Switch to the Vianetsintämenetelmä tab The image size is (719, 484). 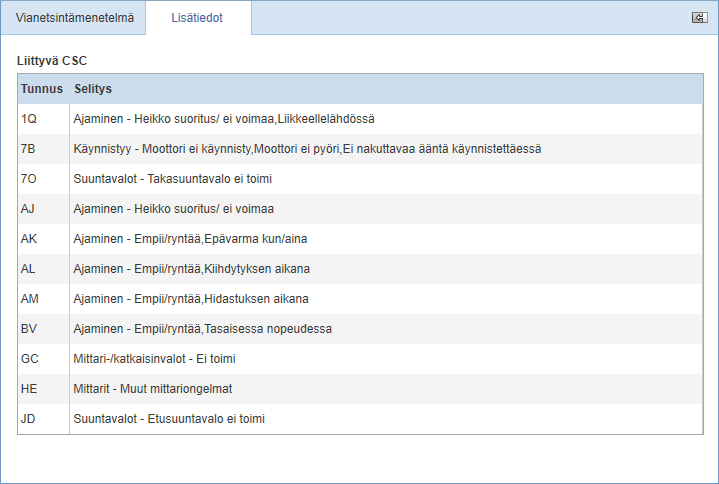coord(74,18)
